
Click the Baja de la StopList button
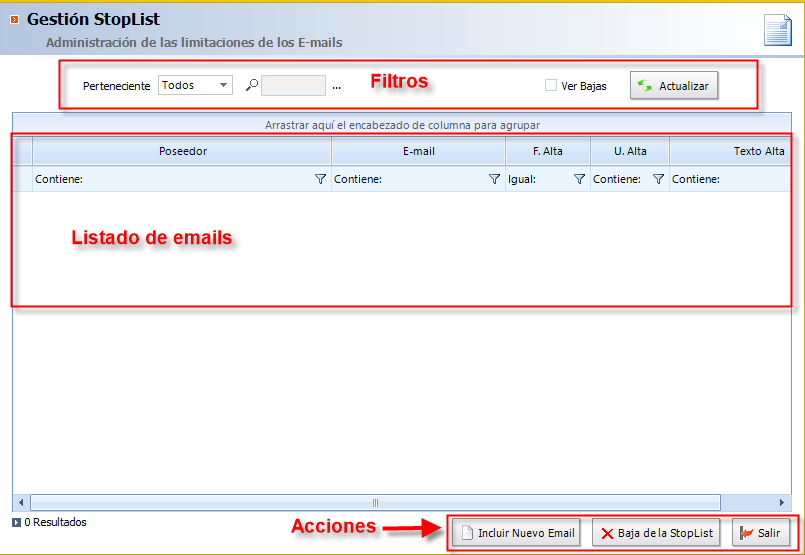pyautogui.click(x=656, y=533)
